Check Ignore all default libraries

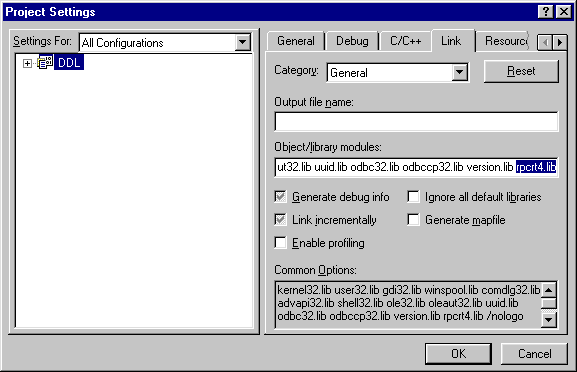(x=414, y=197)
